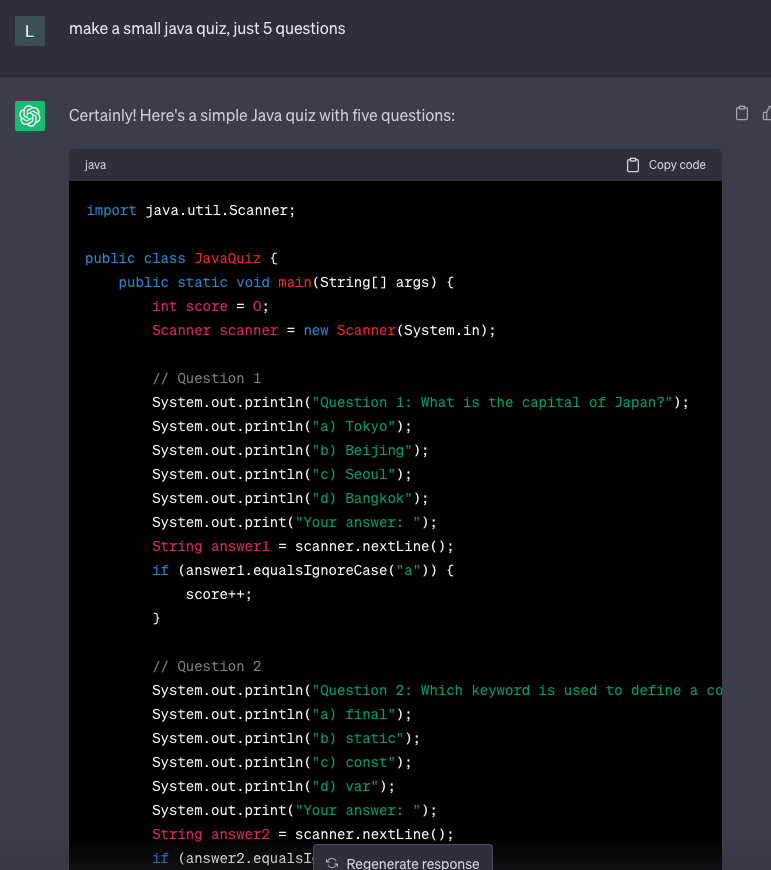The width and height of the screenshot is (771, 870).
Task: Copy the assistant reply with the clipboard icon
Action: pos(742,113)
